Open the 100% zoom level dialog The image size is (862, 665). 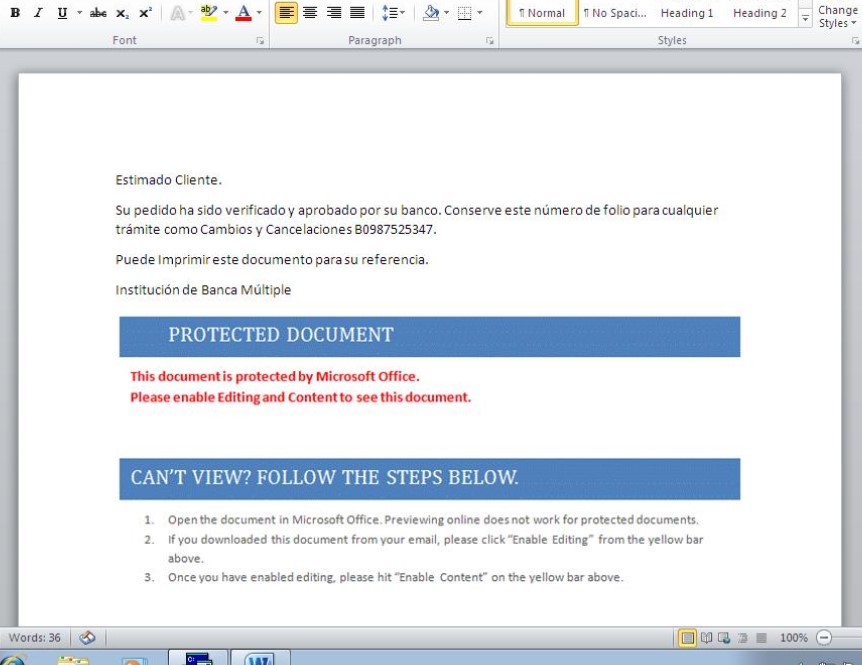click(793, 638)
